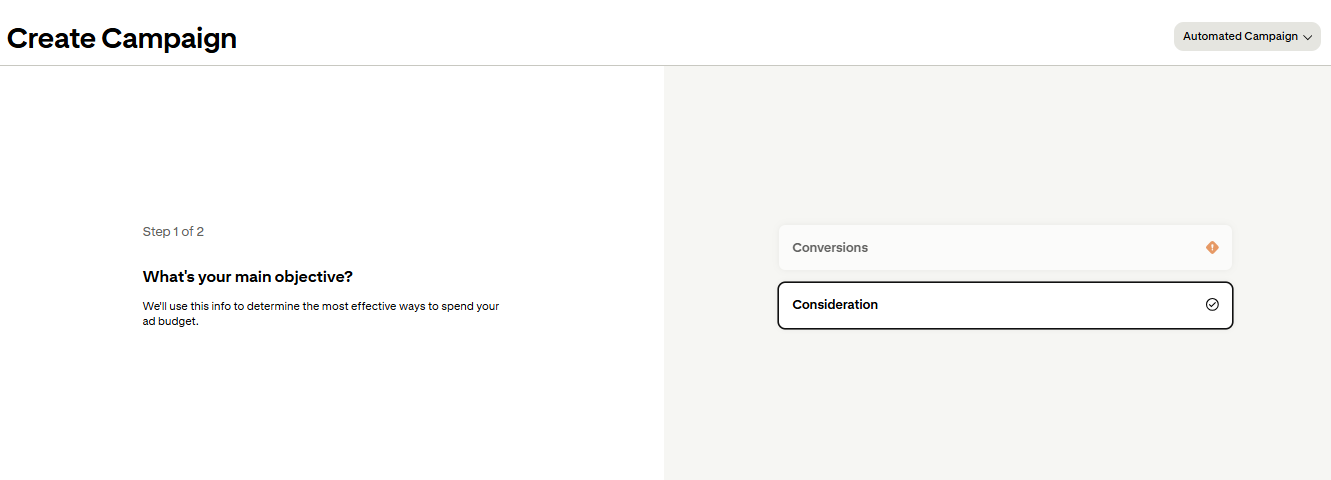1331x480 pixels.
Task: Click the checkmark circle icon on Consideration
Action: click(1212, 305)
